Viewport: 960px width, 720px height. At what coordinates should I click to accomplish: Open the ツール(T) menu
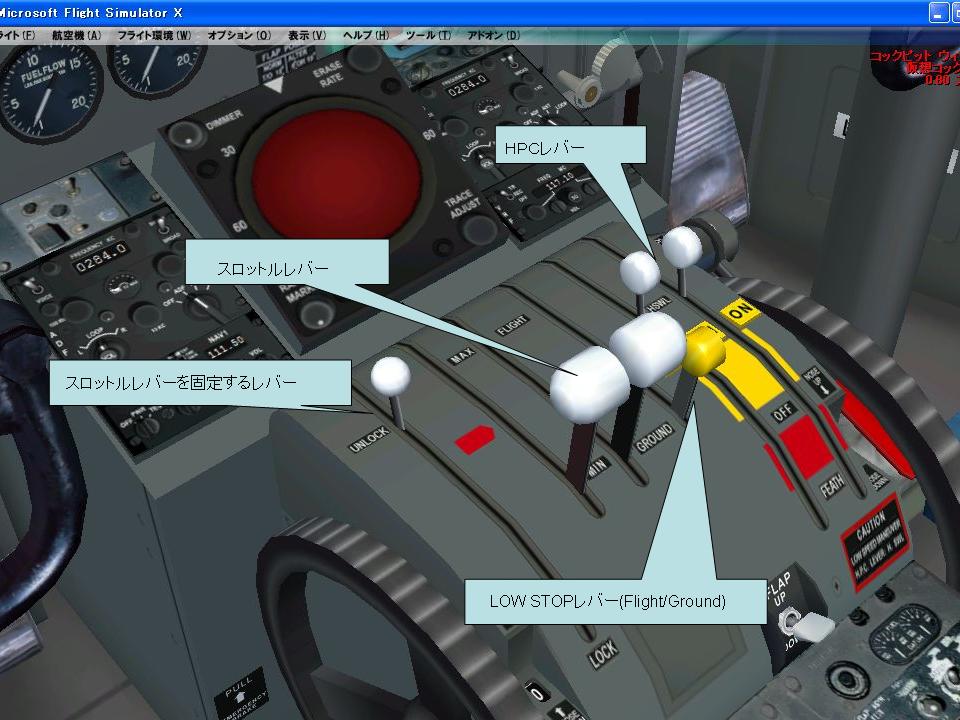[429, 36]
